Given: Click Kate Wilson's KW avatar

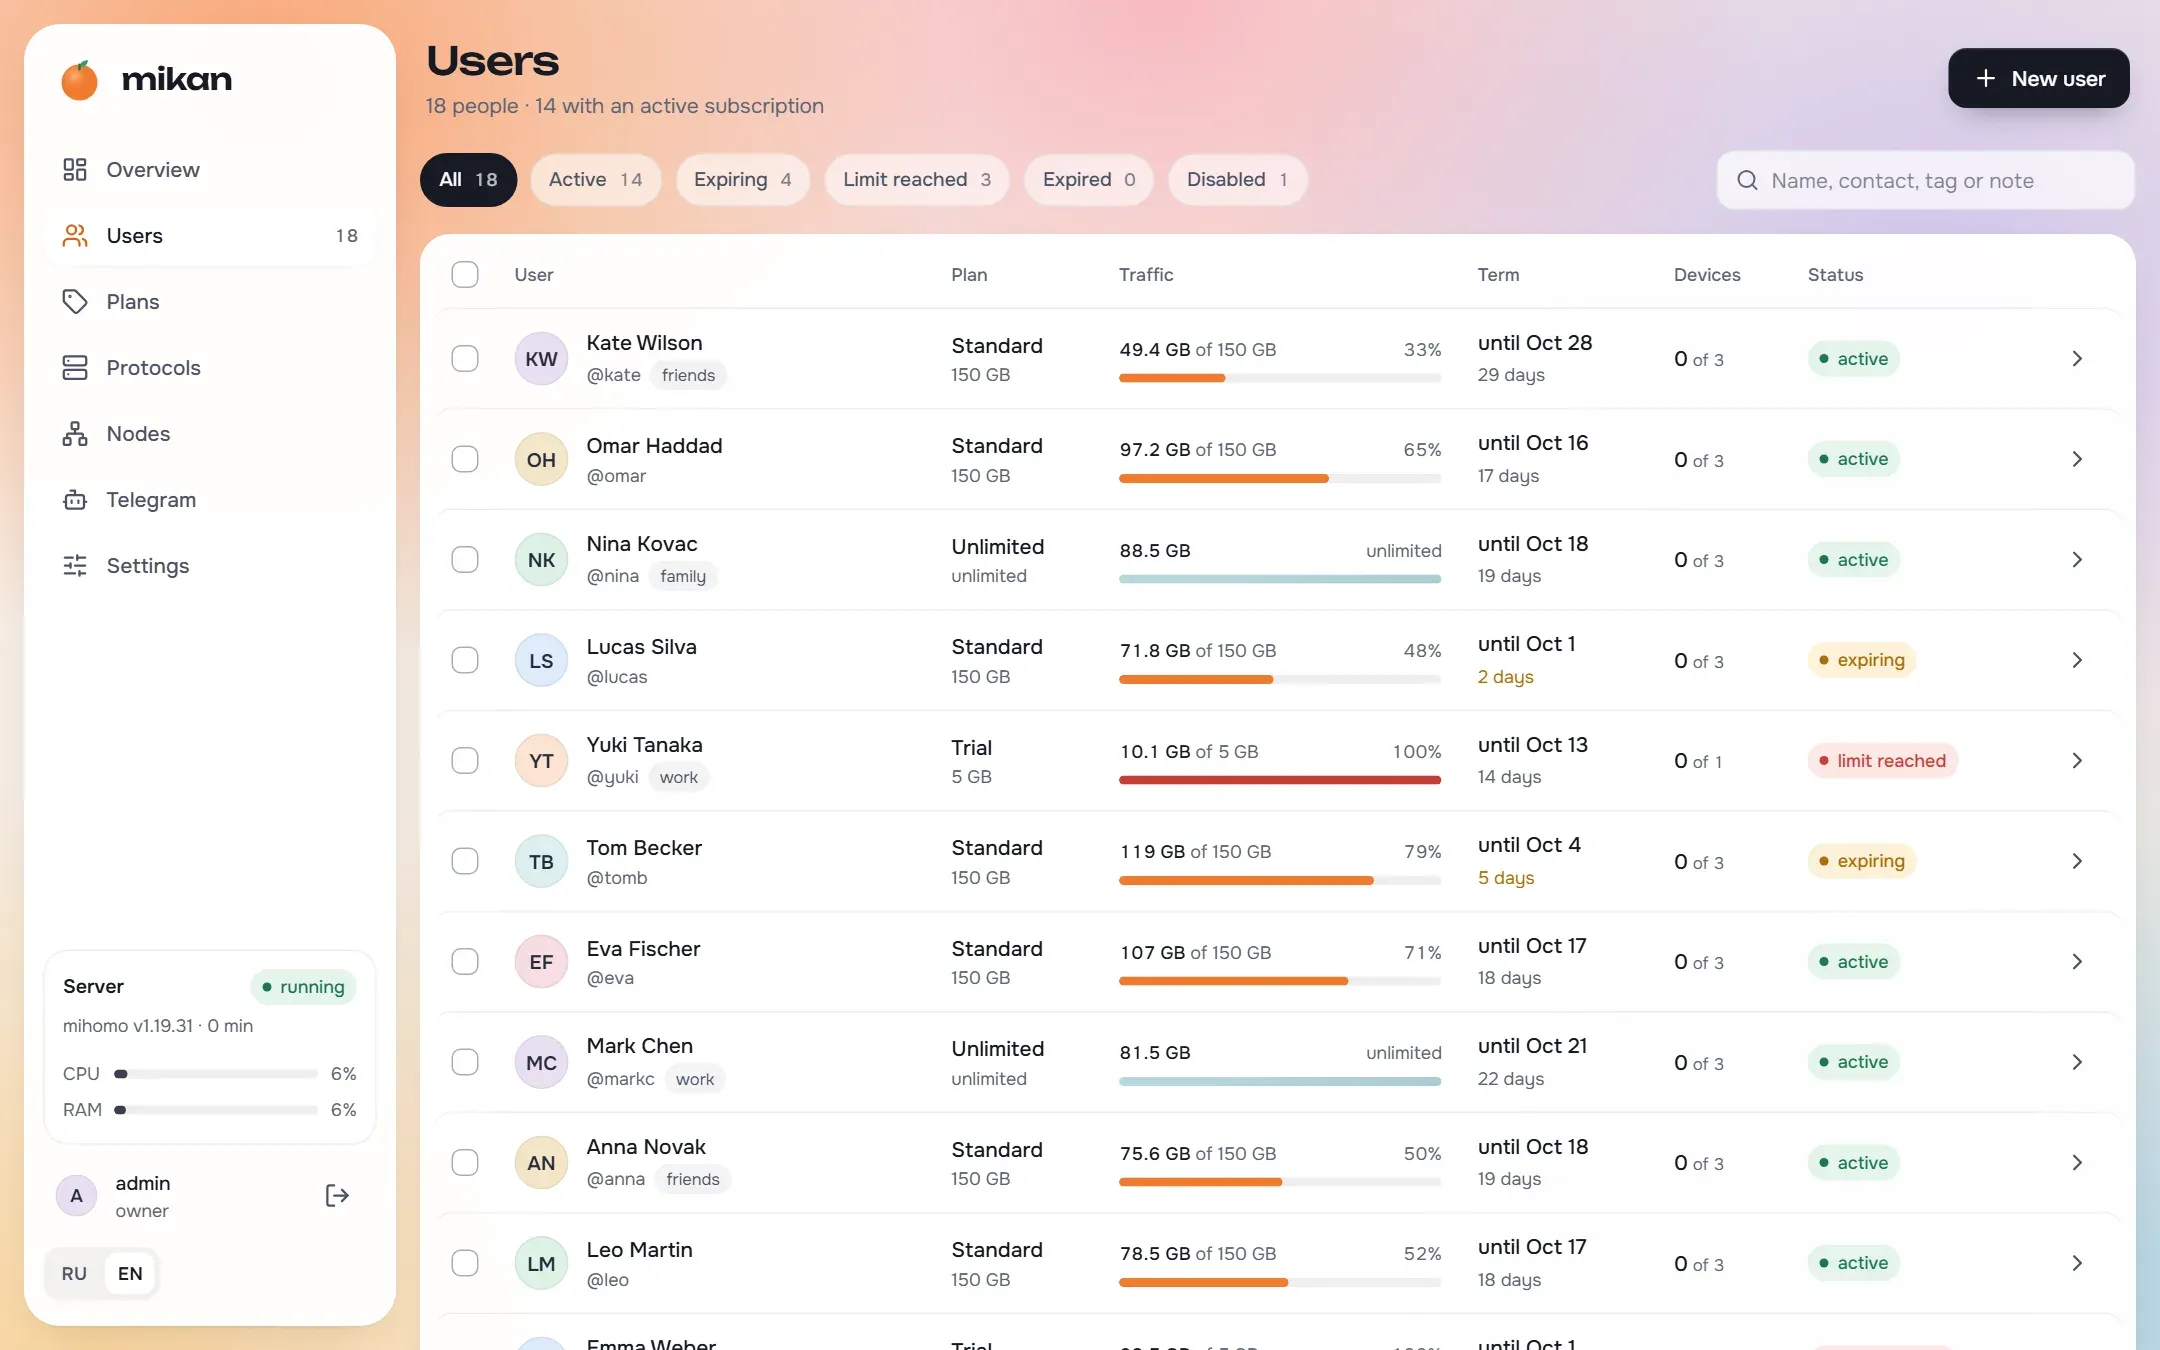Looking at the screenshot, I should coord(541,358).
